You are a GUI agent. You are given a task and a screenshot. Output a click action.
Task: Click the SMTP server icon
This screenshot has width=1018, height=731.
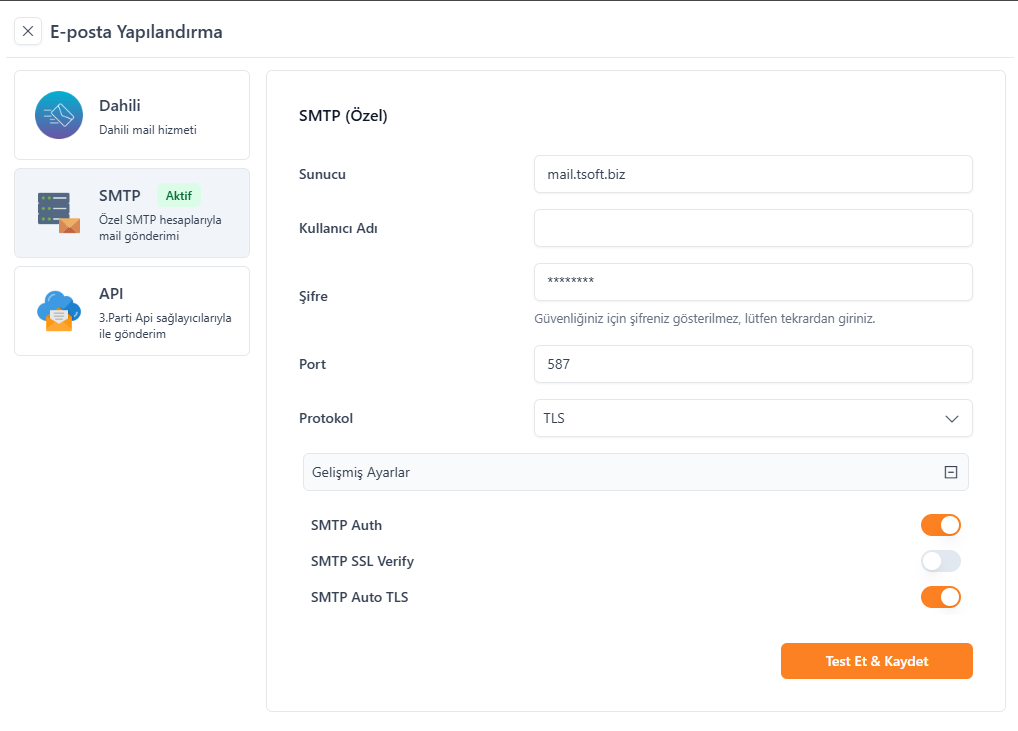59,213
